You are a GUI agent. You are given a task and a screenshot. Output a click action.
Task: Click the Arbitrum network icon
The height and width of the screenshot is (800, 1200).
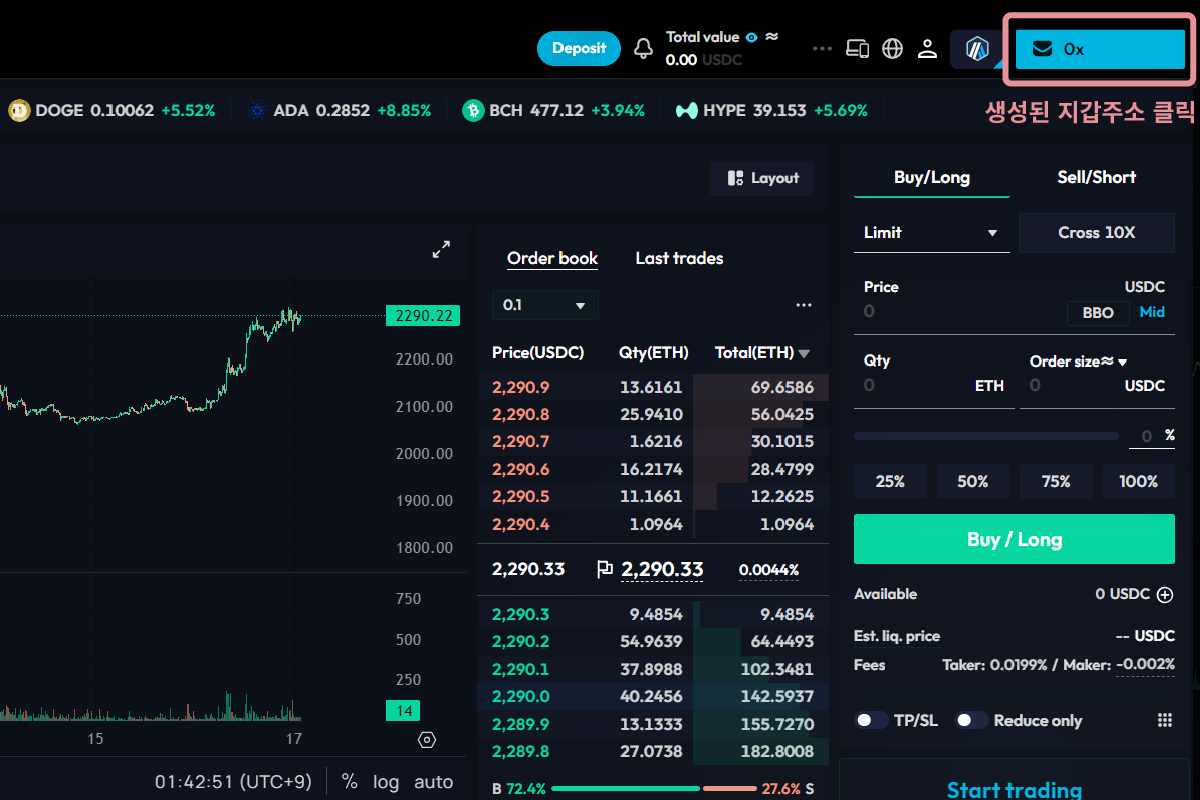pos(977,49)
